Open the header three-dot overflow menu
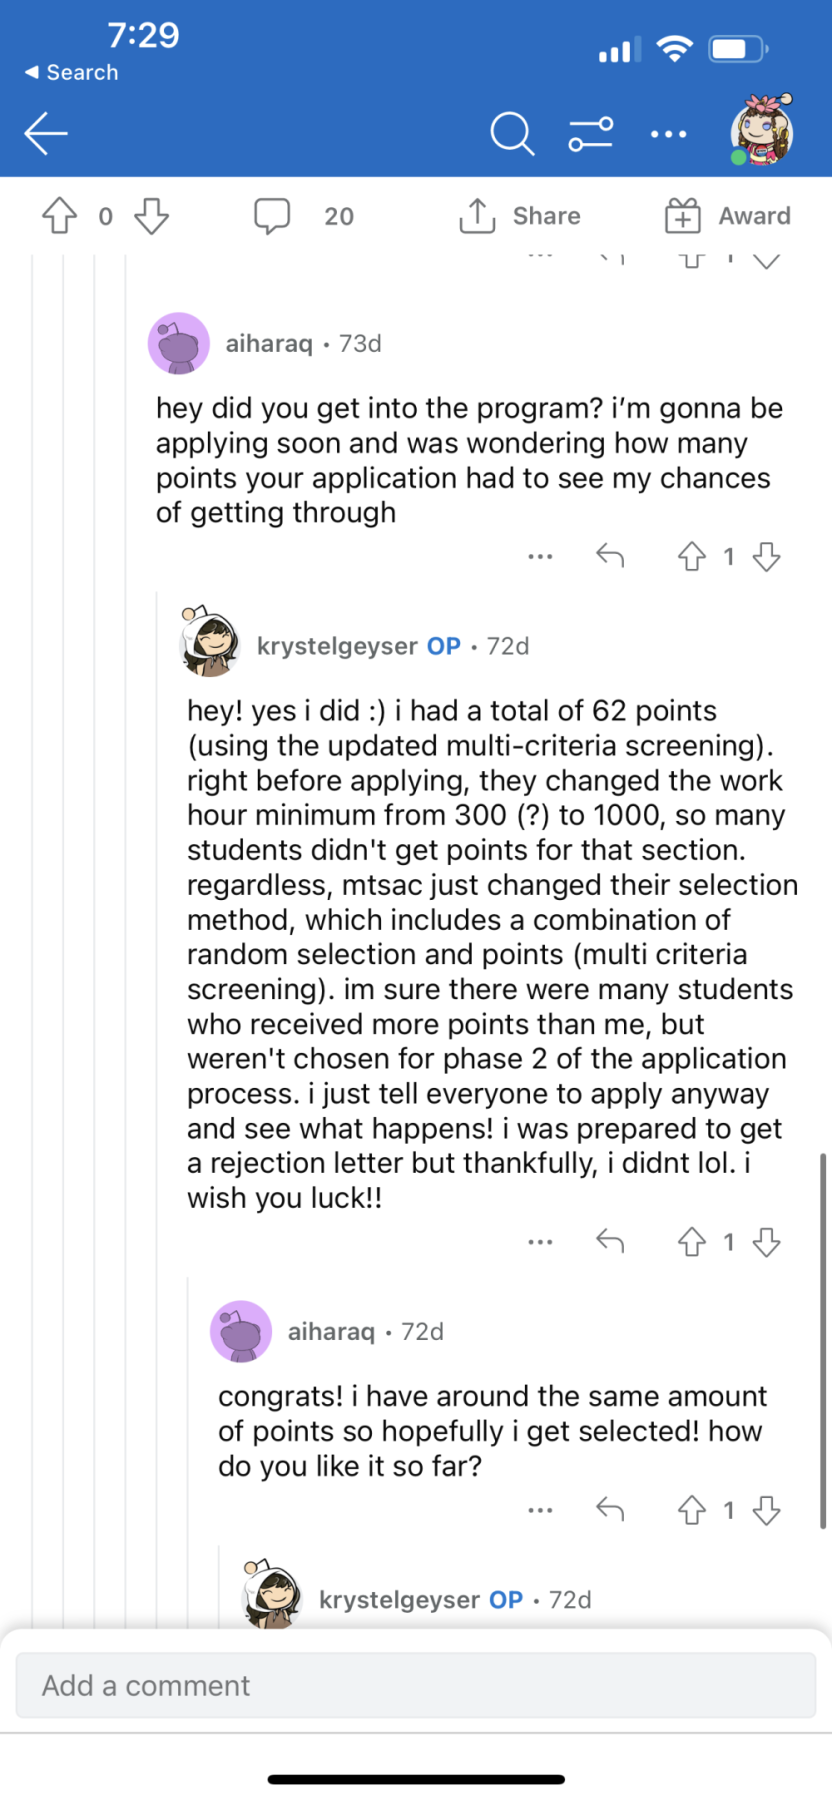The height and width of the screenshot is (1800, 832). (669, 134)
